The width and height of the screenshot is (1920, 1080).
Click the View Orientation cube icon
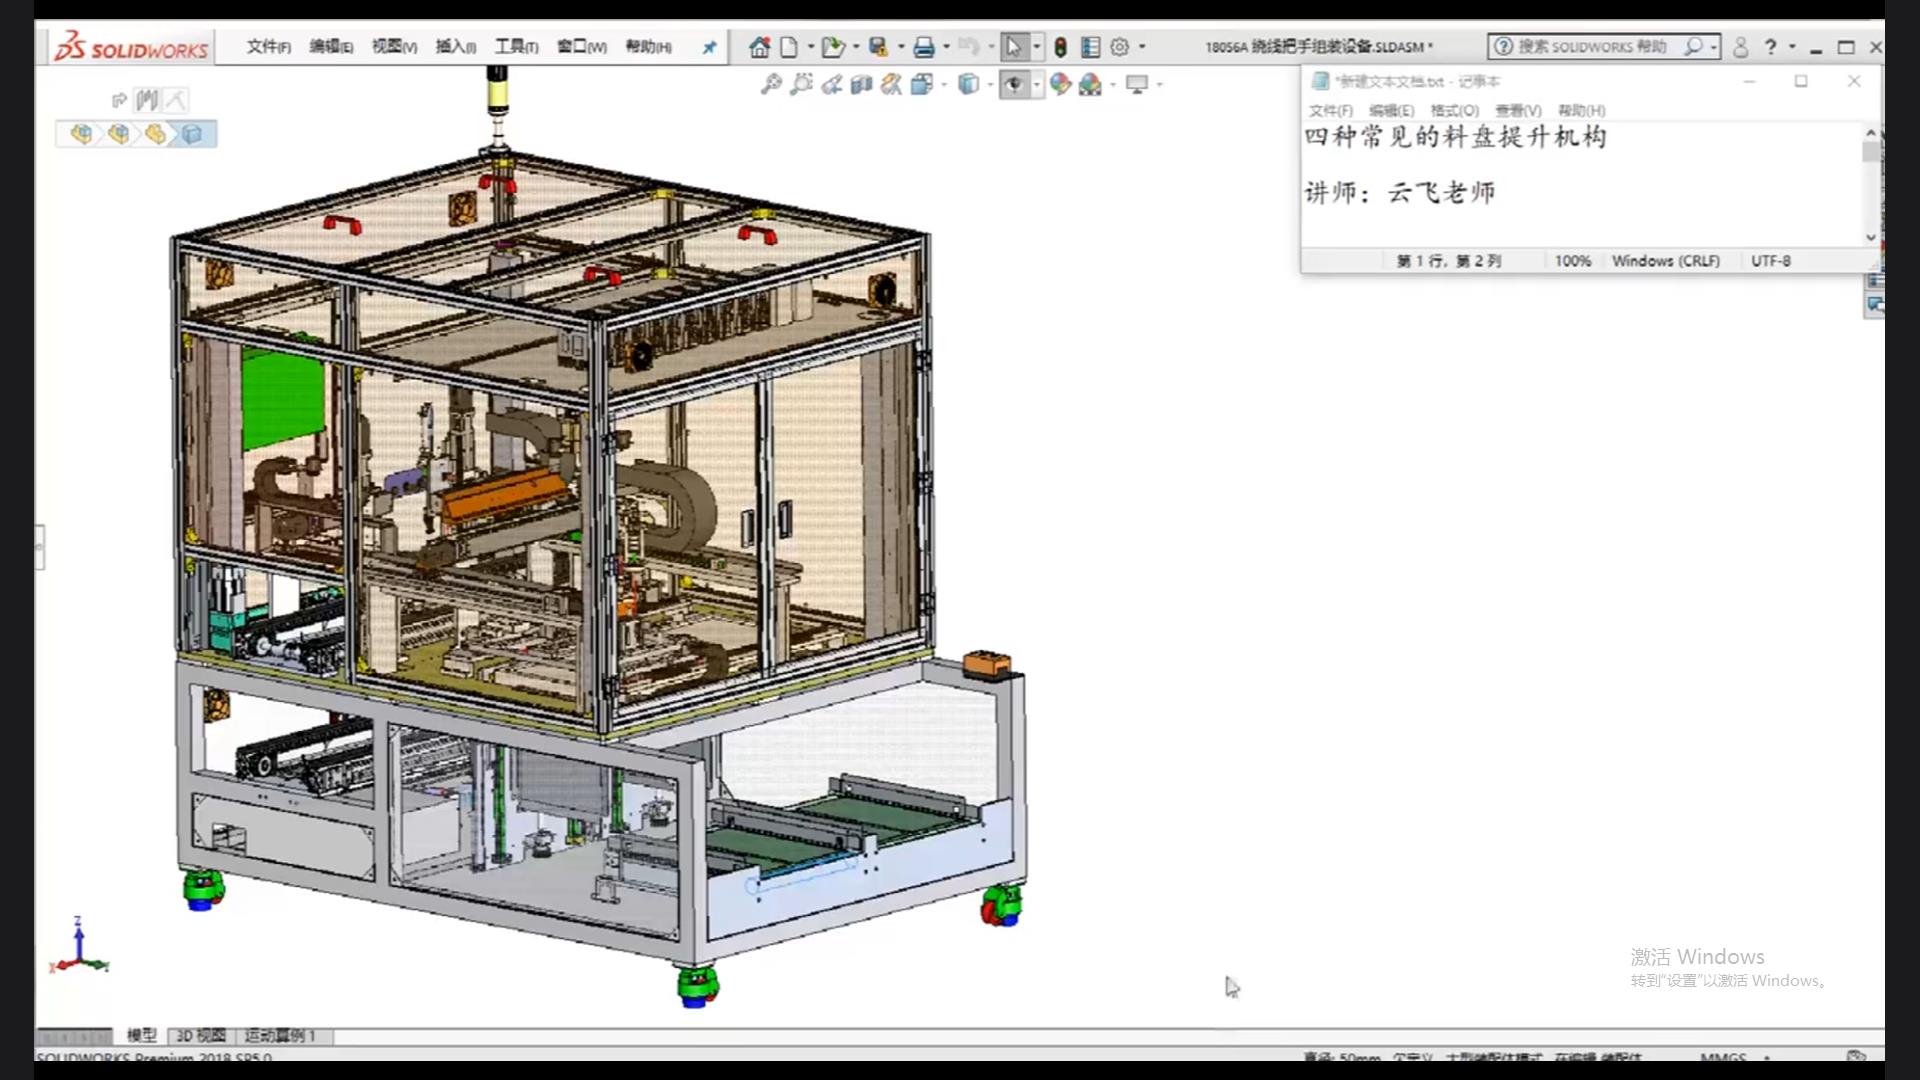(x=922, y=85)
